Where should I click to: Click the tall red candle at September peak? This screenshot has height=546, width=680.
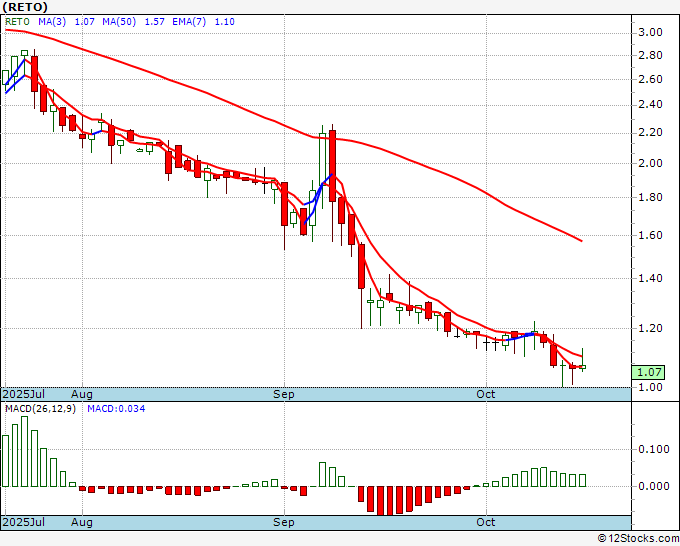[333, 166]
